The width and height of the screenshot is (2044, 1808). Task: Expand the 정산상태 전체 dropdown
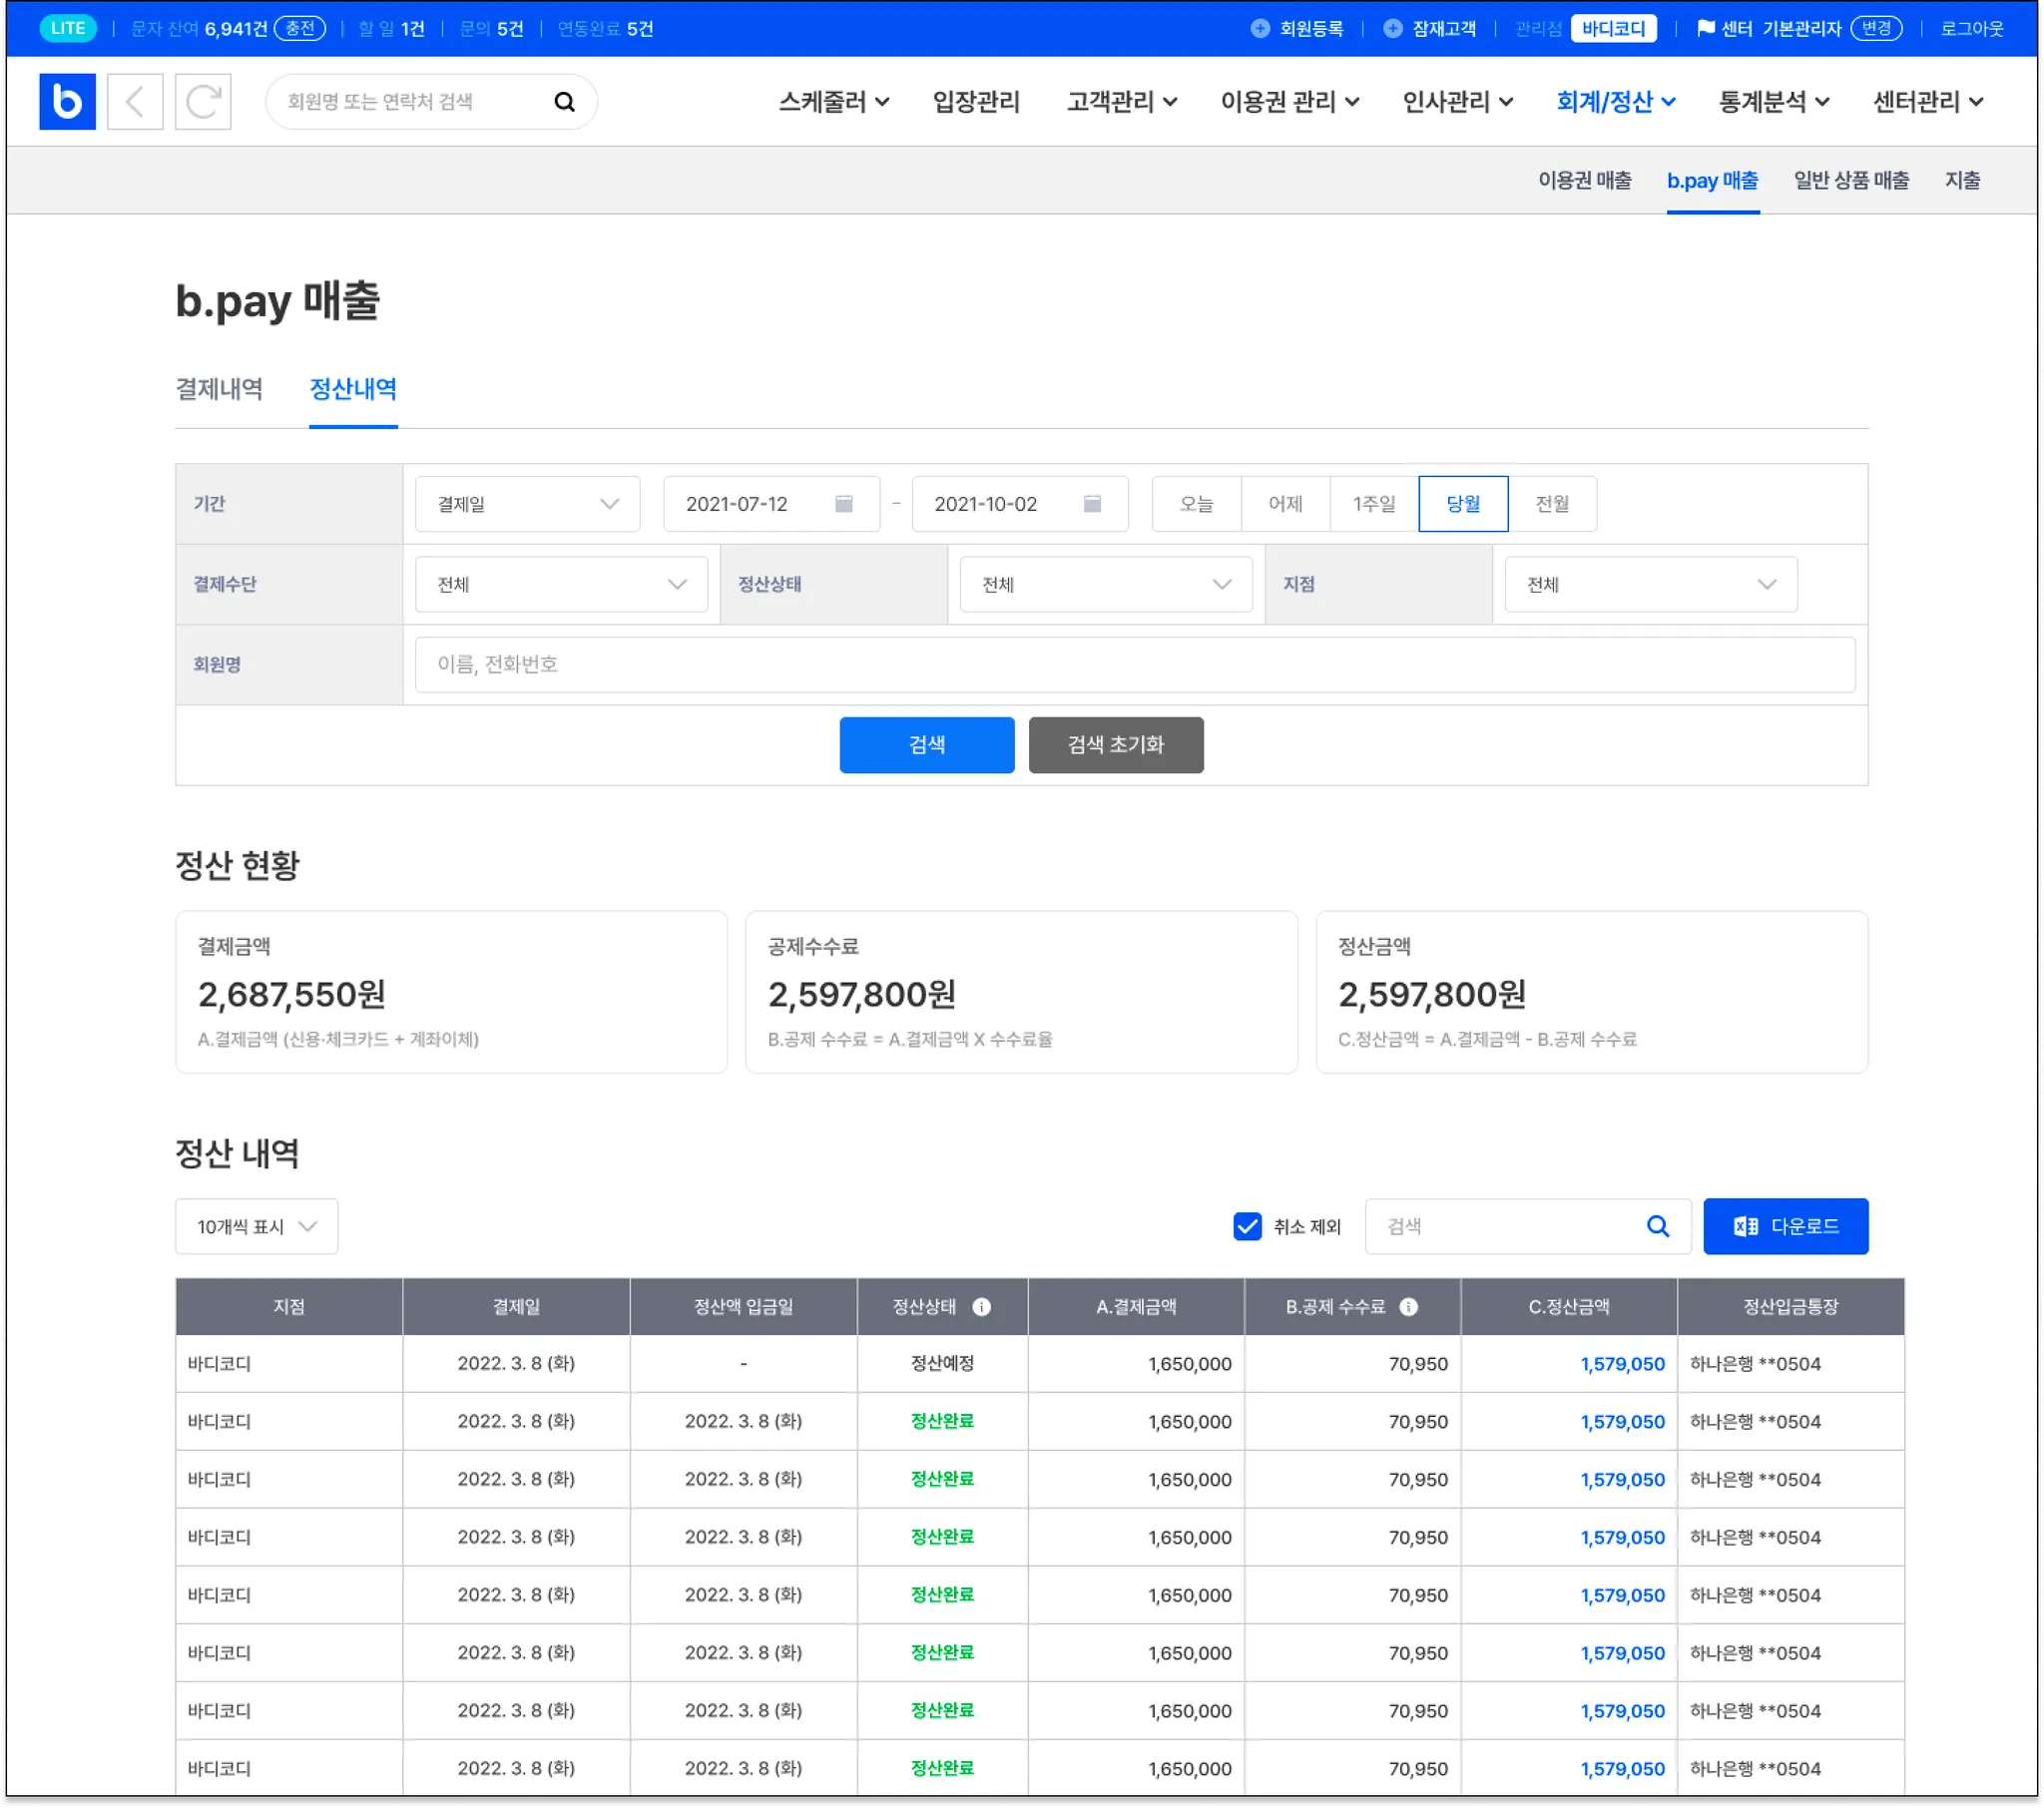tap(1105, 585)
